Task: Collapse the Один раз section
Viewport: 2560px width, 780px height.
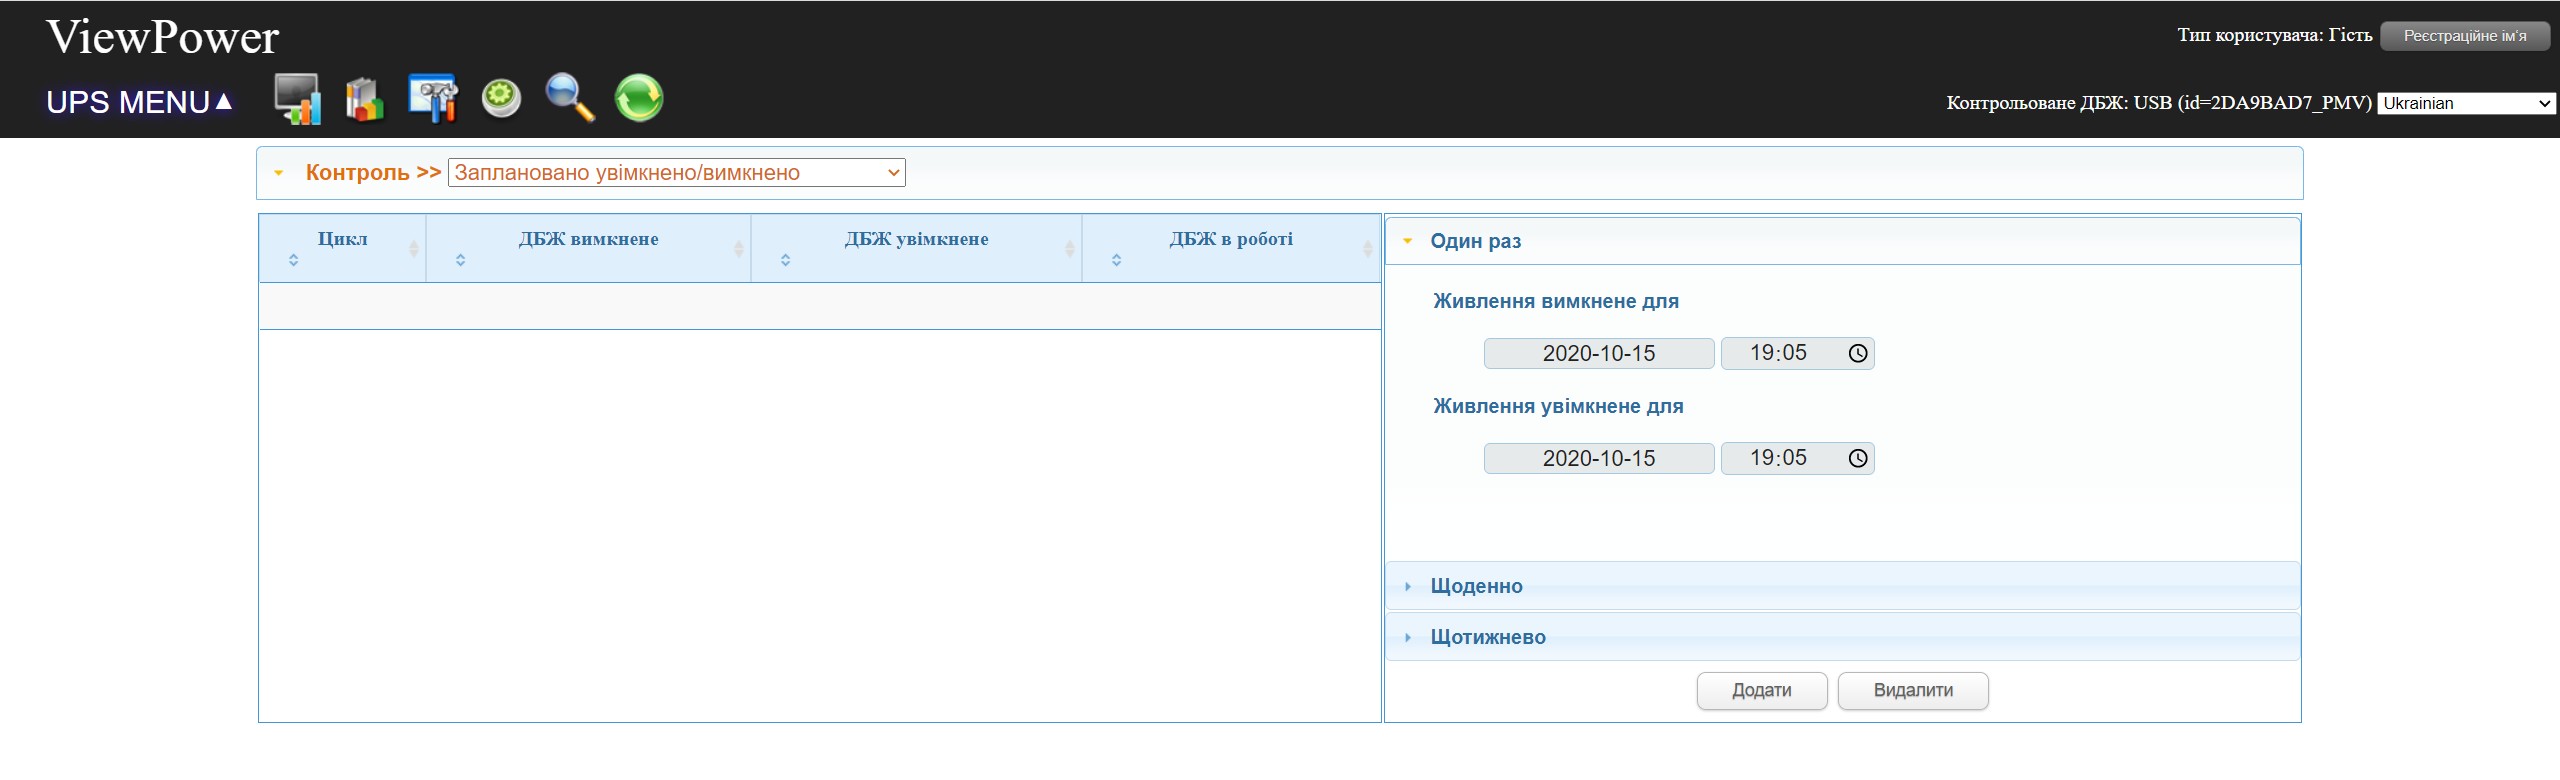Action: coord(1475,241)
